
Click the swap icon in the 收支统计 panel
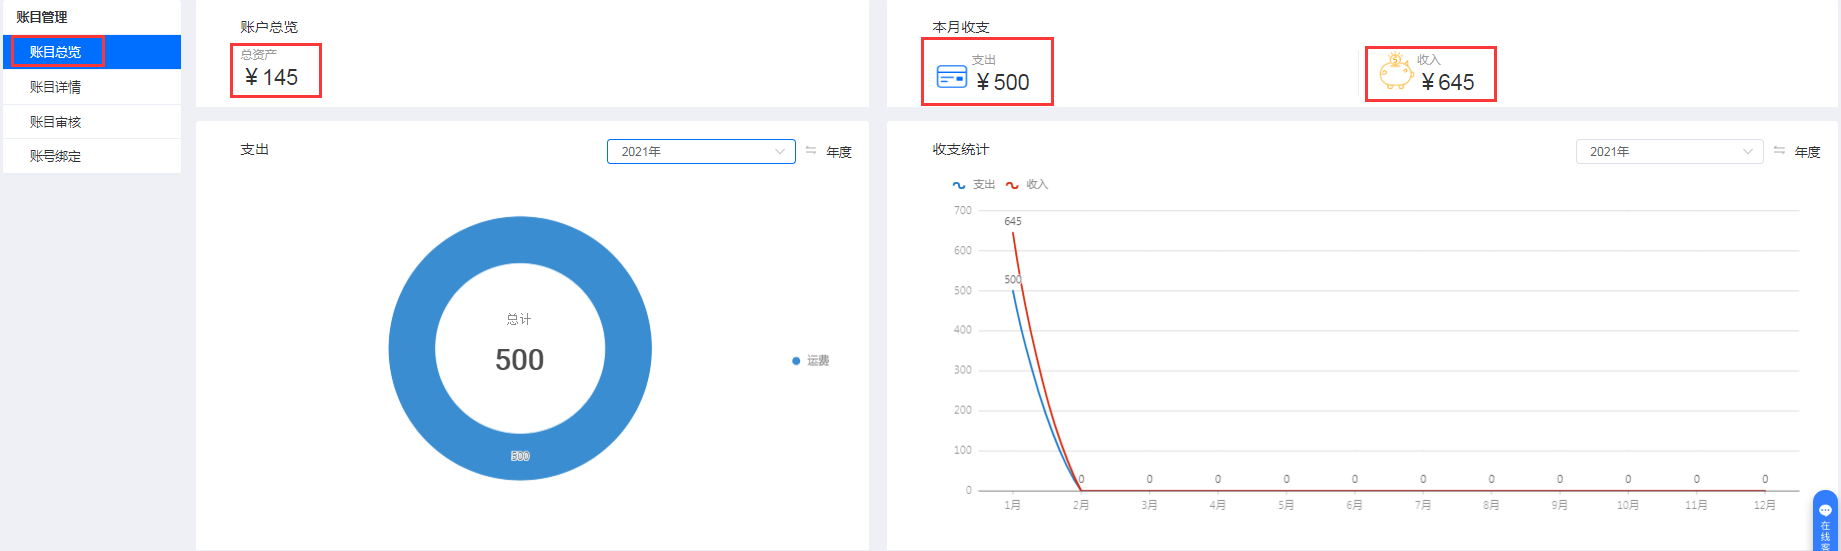click(x=1779, y=151)
